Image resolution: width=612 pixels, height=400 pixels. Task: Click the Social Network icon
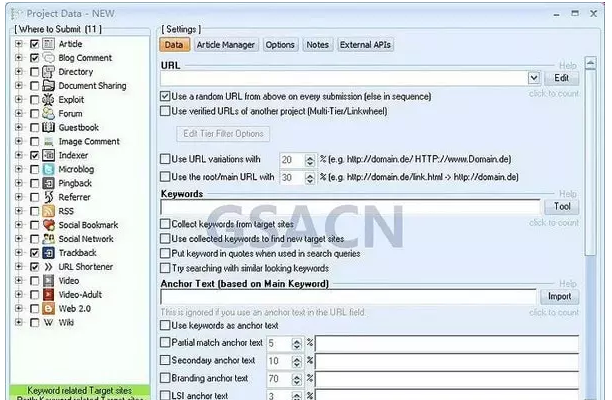click(x=48, y=239)
